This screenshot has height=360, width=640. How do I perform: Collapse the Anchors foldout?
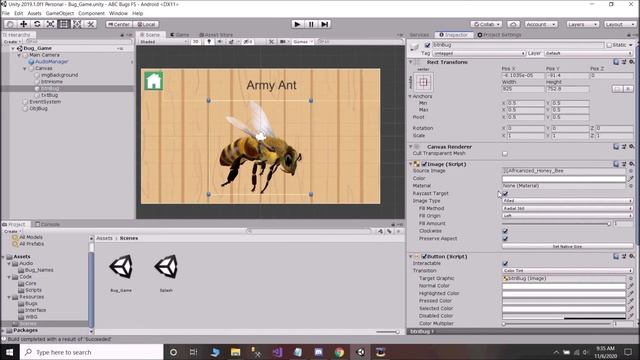410,96
